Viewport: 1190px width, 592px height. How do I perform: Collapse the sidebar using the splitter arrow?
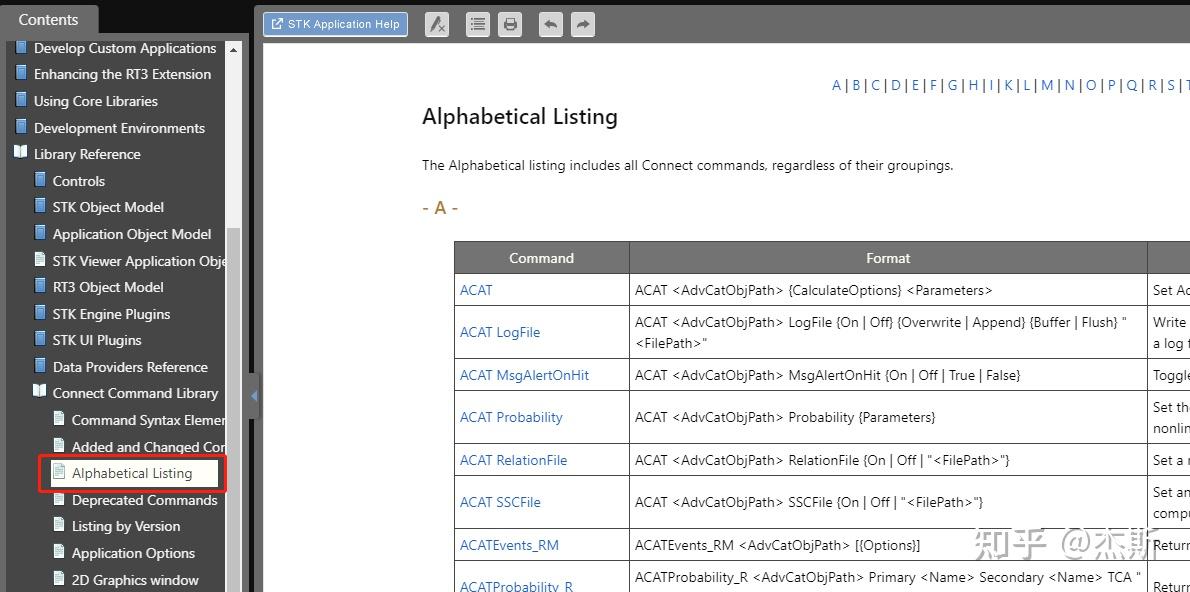254,395
